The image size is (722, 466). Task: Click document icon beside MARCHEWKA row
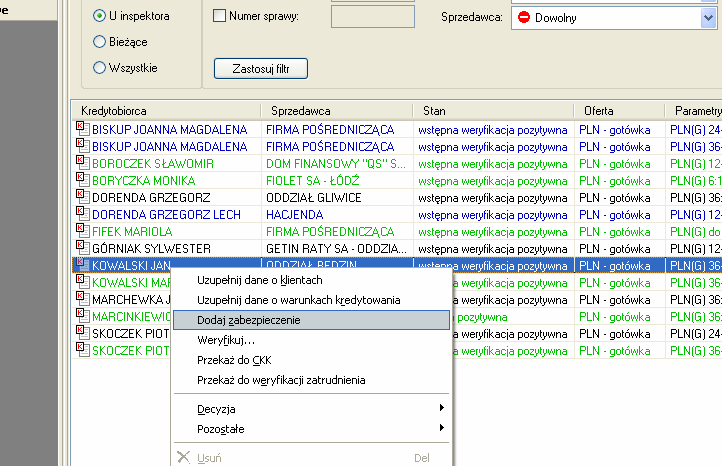click(x=82, y=298)
